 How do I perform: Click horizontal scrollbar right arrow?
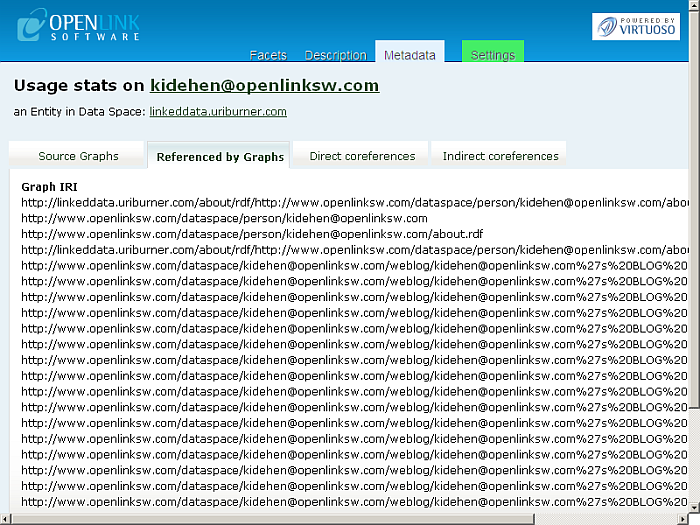click(x=683, y=519)
